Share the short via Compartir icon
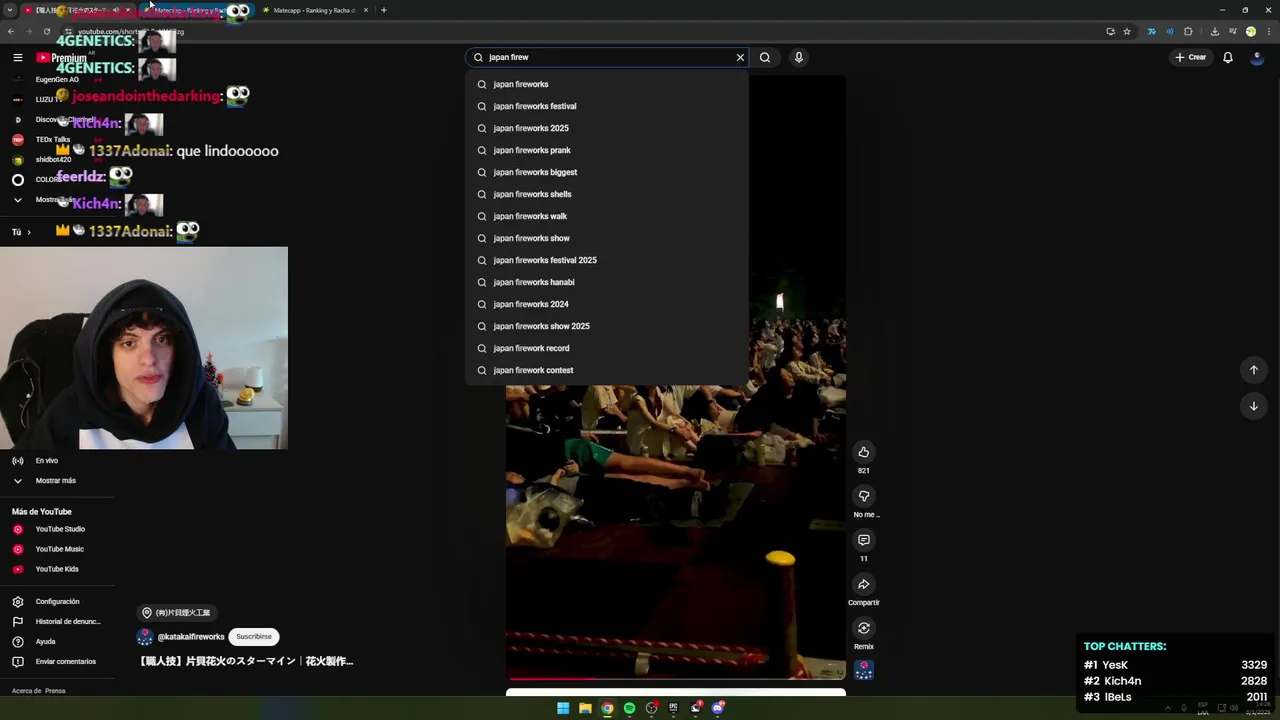This screenshot has width=1280, height=720. [864, 584]
